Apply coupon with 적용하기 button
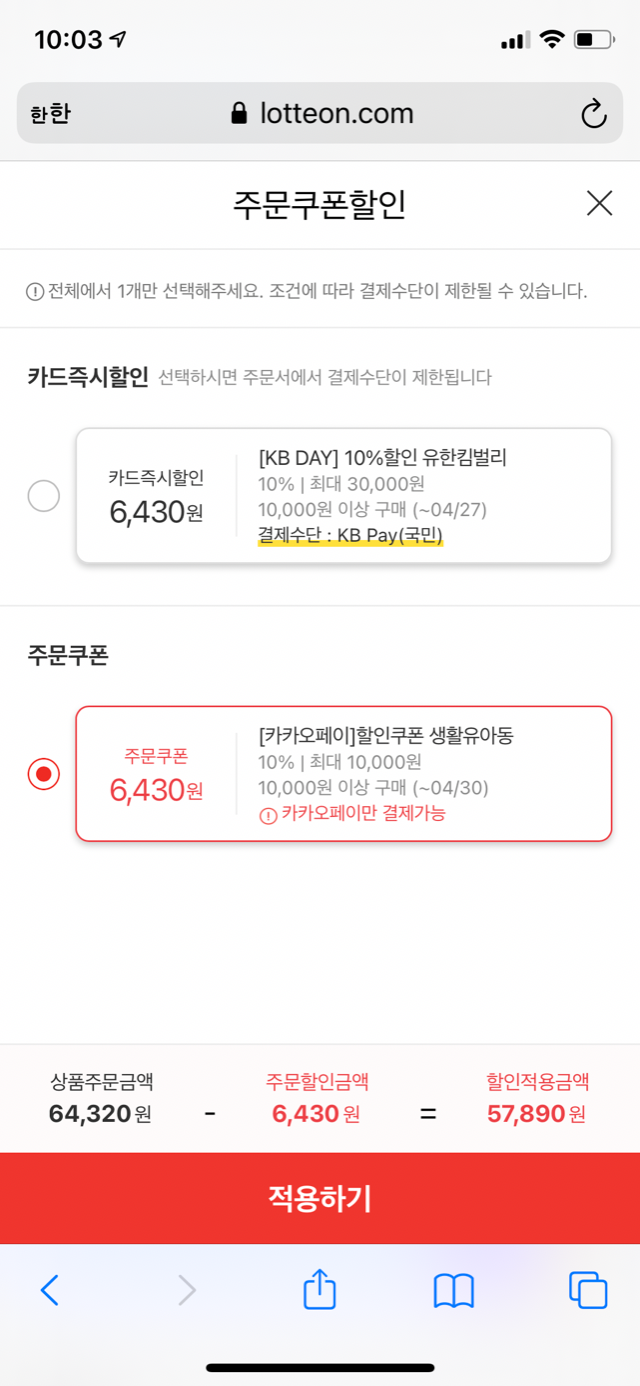640x1386 pixels. point(320,1198)
